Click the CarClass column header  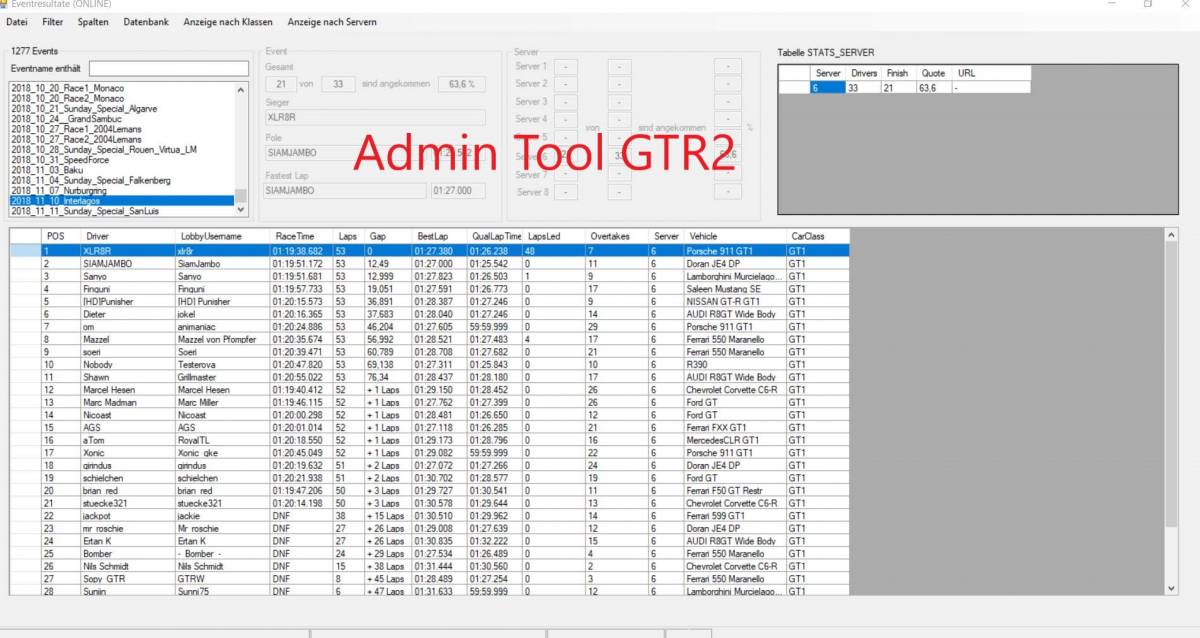(x=807, y=236)
